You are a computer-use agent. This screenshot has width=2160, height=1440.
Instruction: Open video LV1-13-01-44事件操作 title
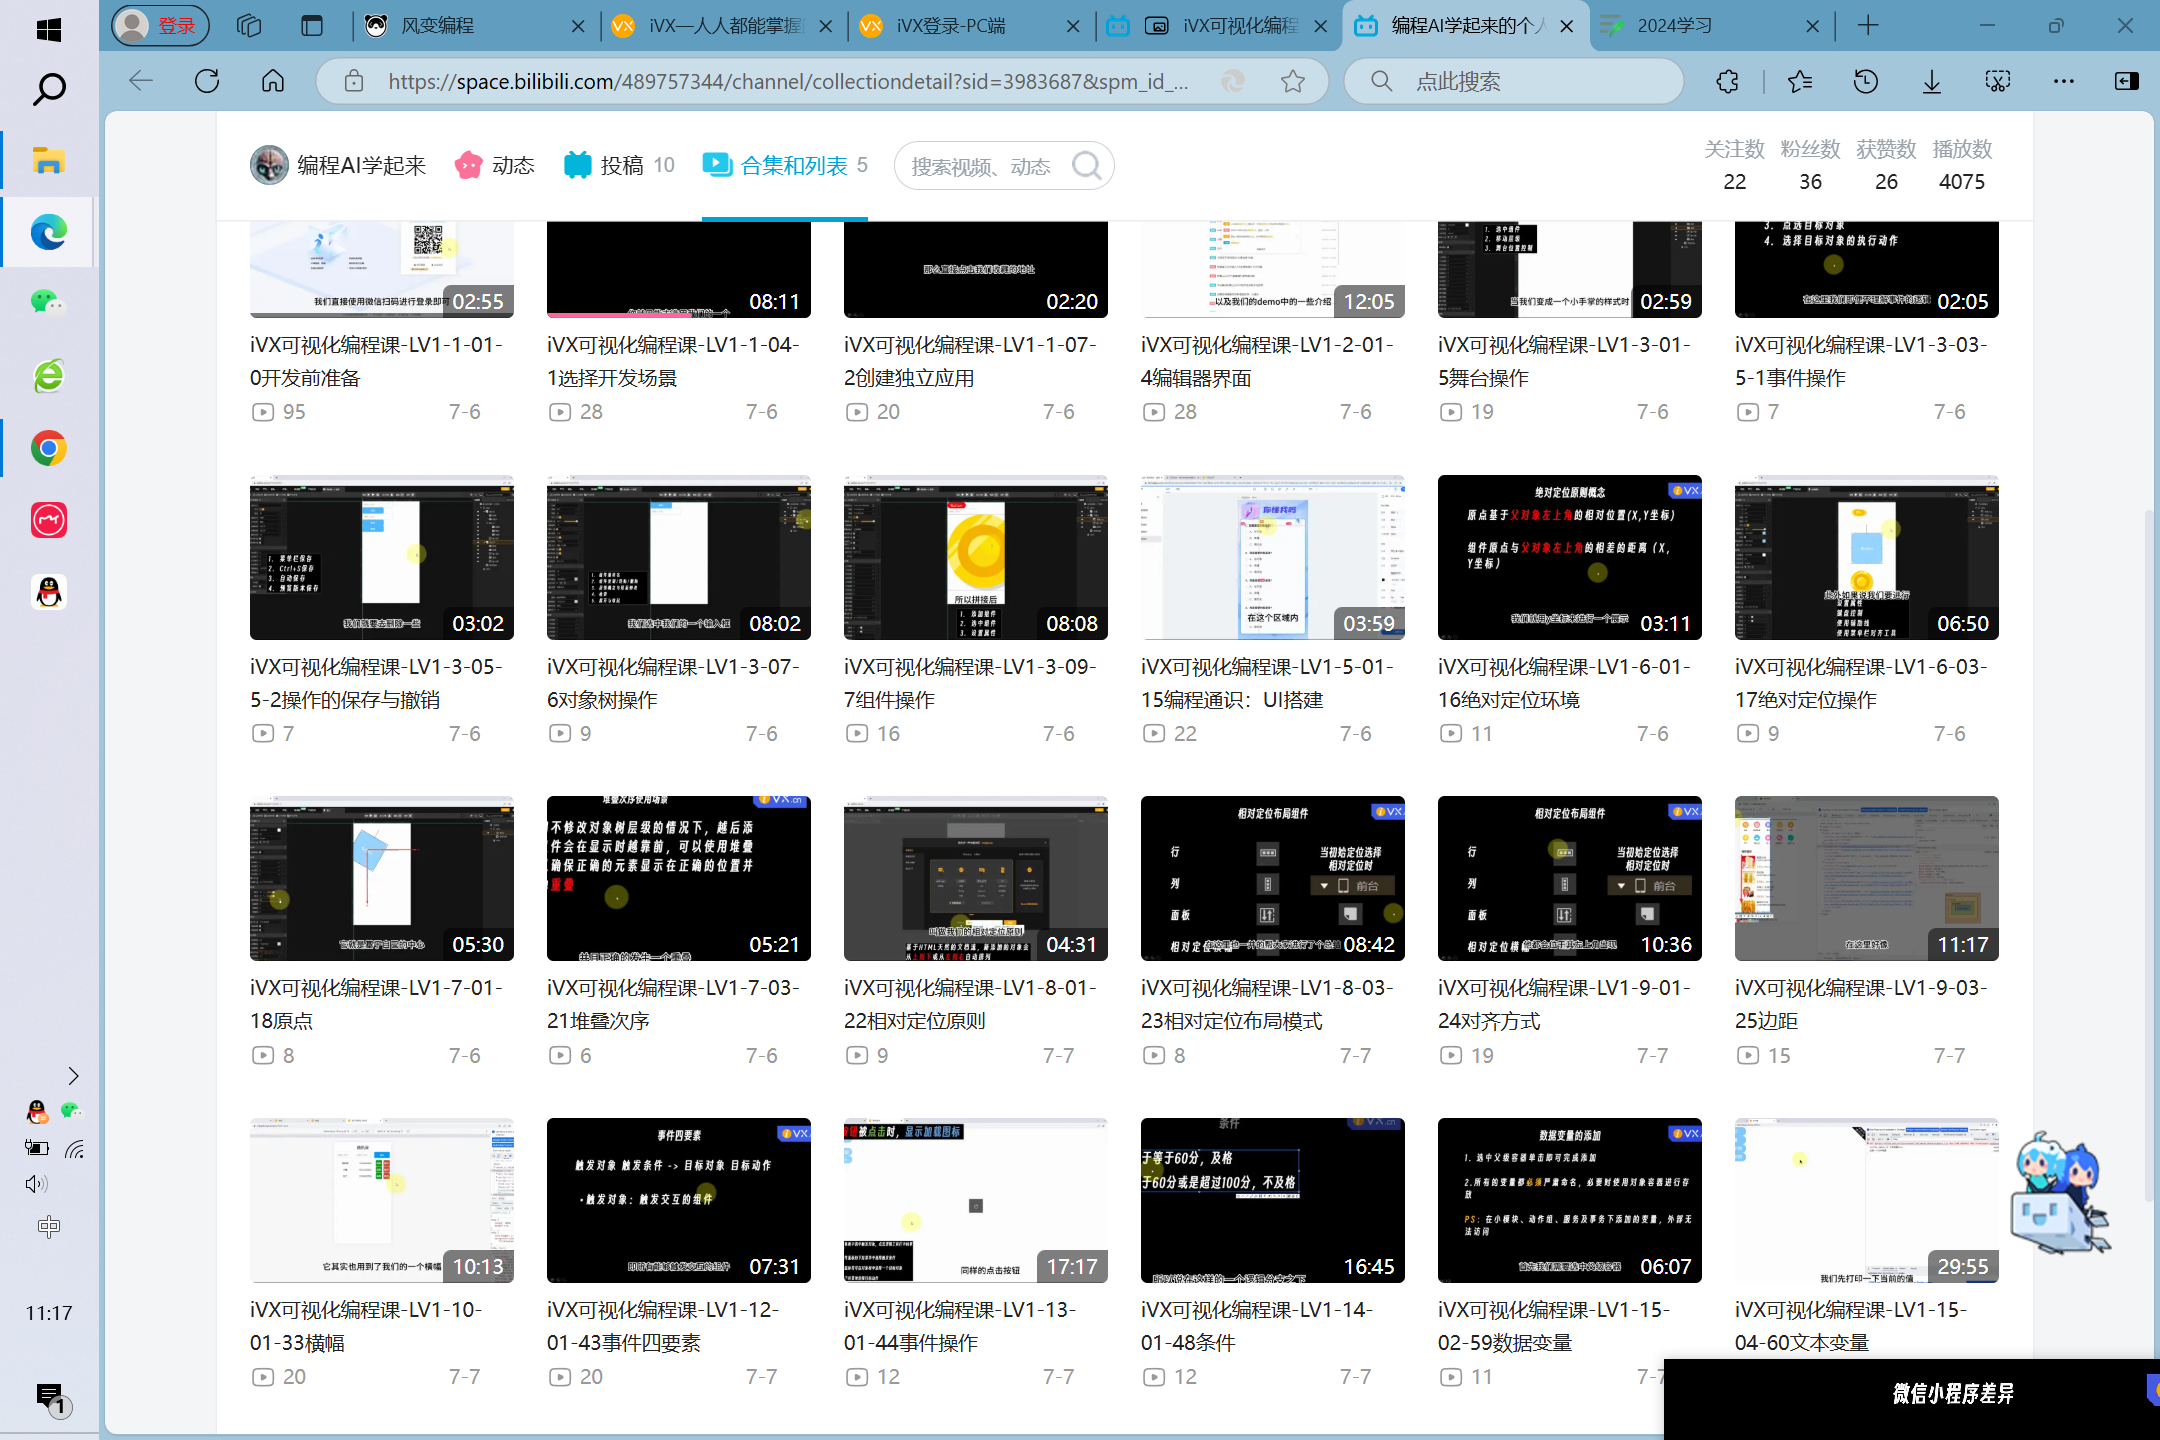pyautogui.click(x=960, y=1326)
